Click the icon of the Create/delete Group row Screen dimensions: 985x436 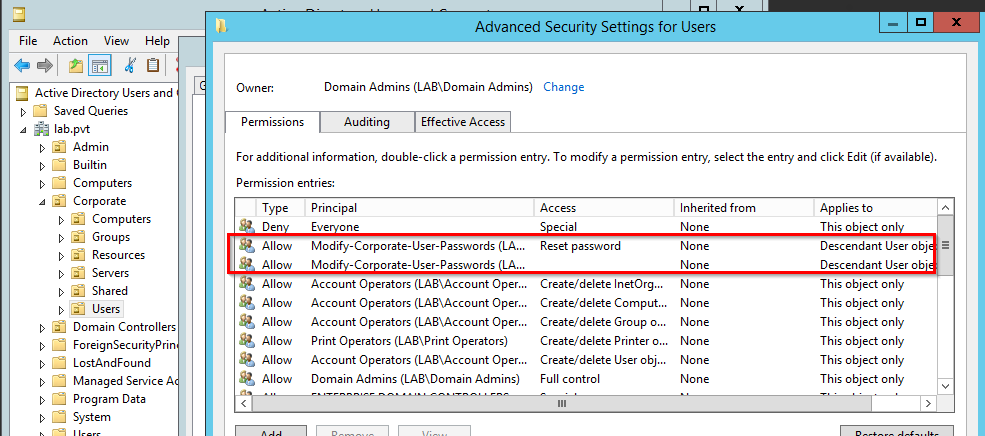click(x=246, y=322)
